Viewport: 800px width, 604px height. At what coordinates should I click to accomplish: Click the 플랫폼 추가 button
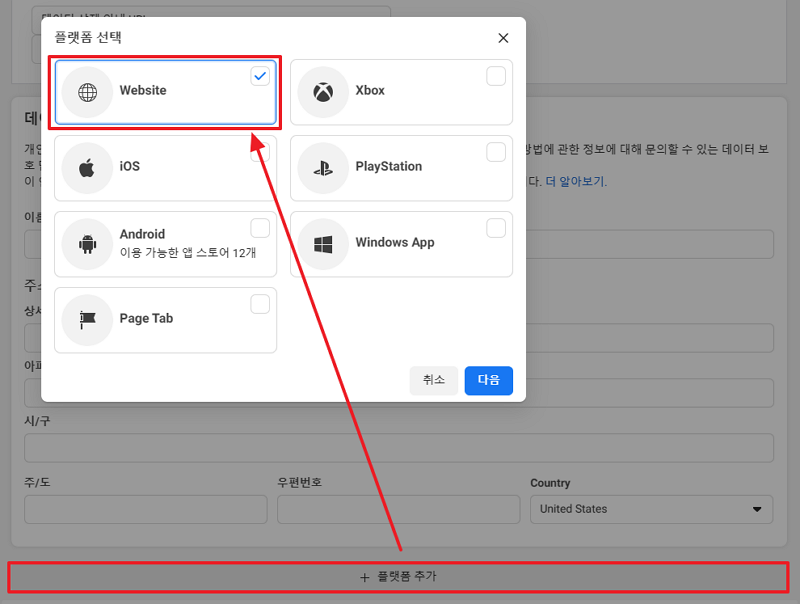(398, 577)
